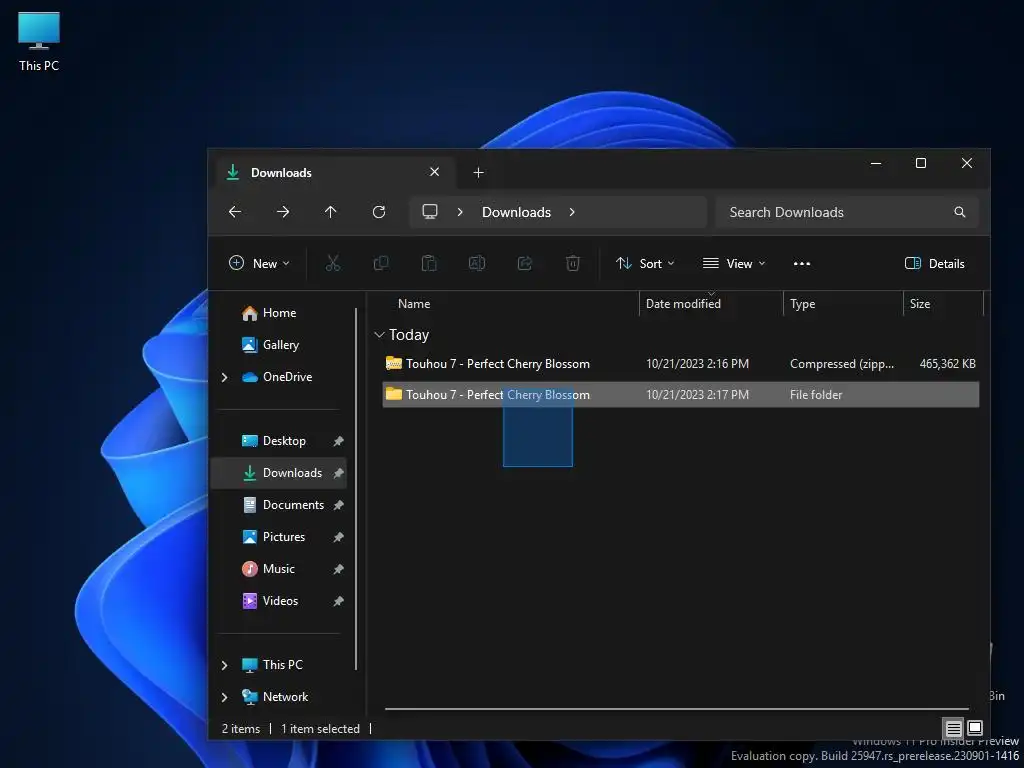Screen dimensions: 1024x768
Task: Refresh the Downloads folder
Action: coord(379,212)
